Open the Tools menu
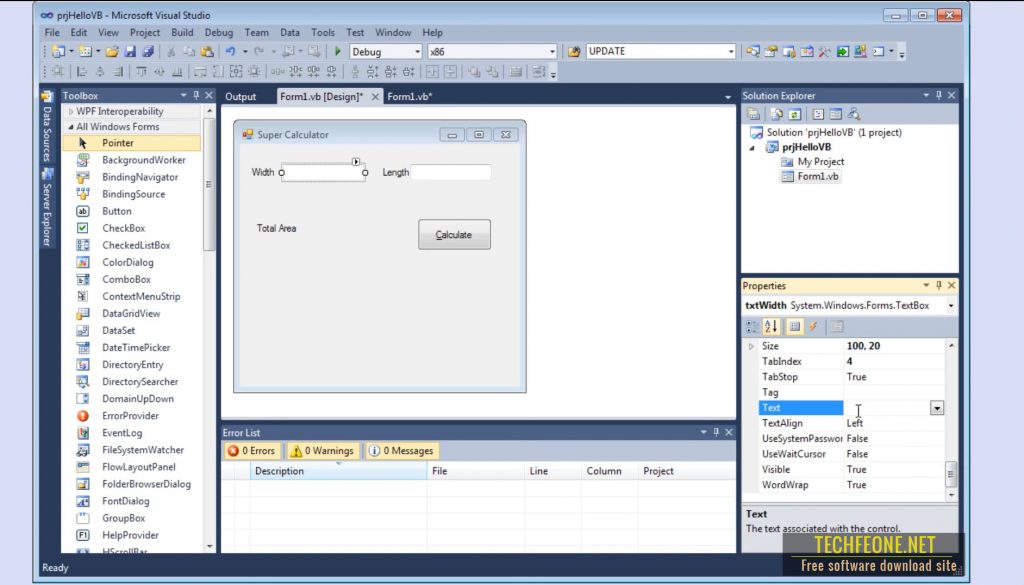1024x585 pixels. [323, 32]
